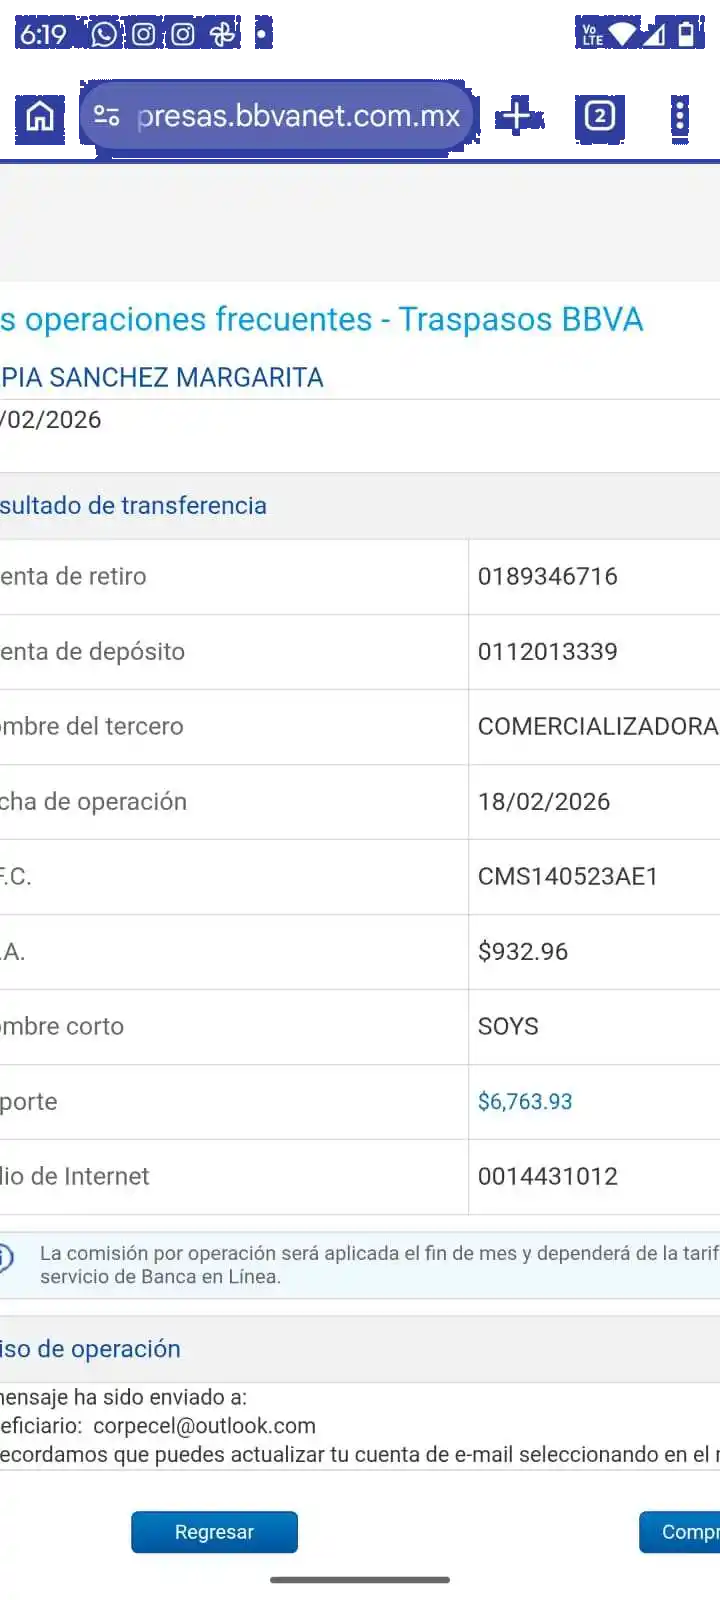Screen dimensions: 720x1600
Task: Tap the withdrawal account number 0189346716
Action: tap(547, 577)
